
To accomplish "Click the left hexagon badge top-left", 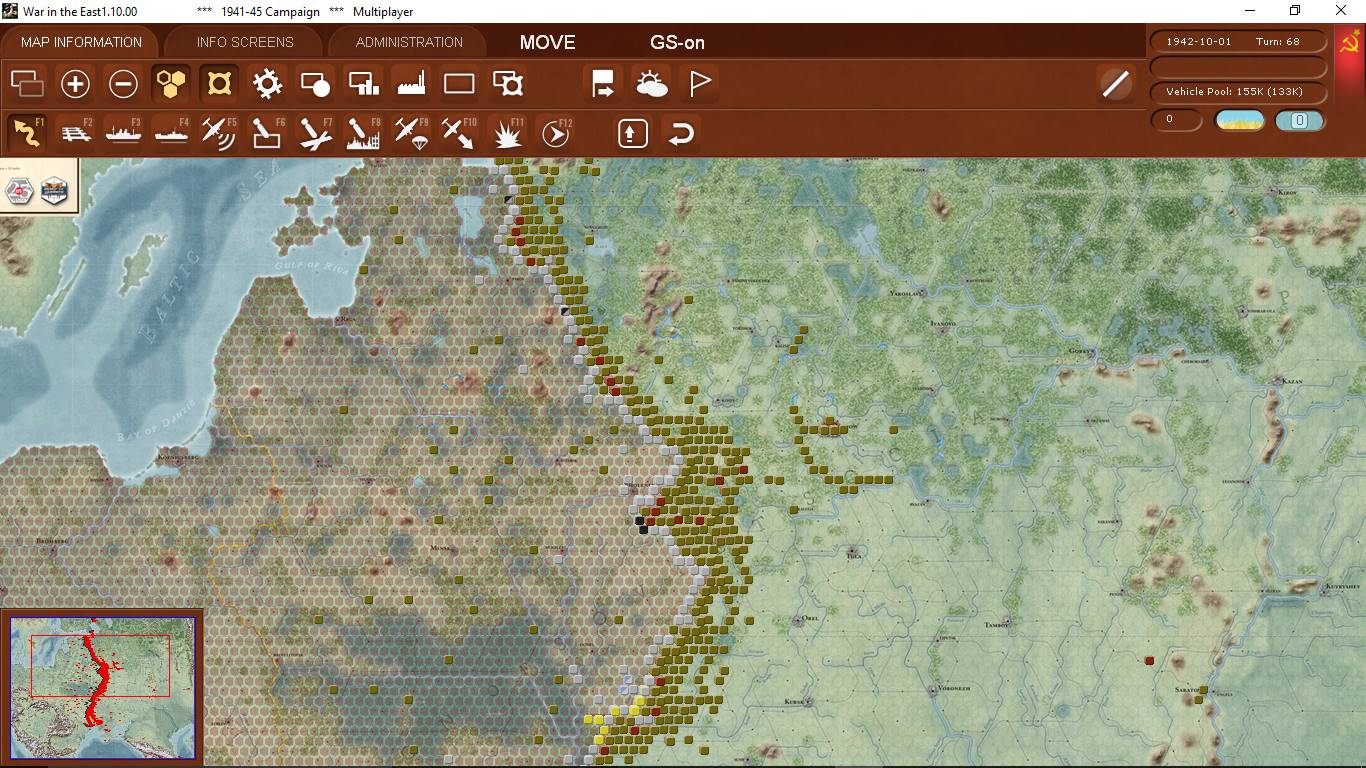I will coord(20,191).
